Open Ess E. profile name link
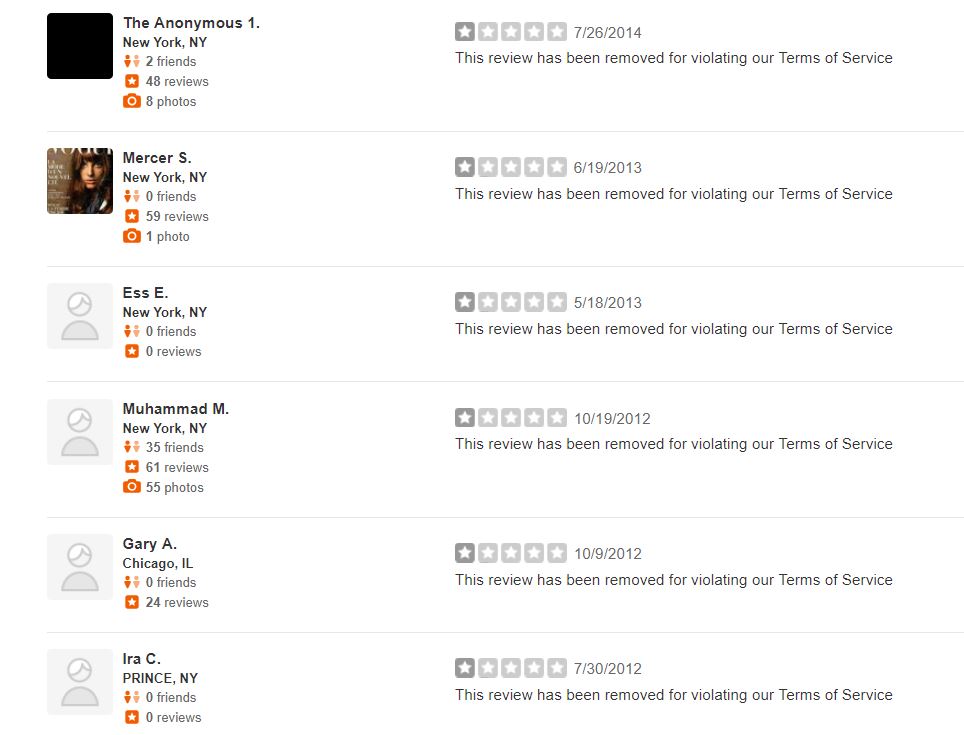Viewport: 964px width, 735px height. [145, 293]
